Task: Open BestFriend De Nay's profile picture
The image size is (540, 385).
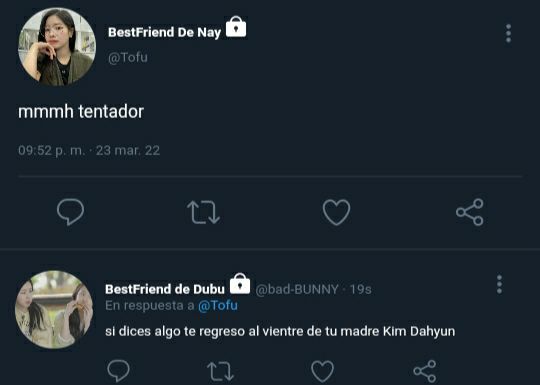Action: (57, 46)
